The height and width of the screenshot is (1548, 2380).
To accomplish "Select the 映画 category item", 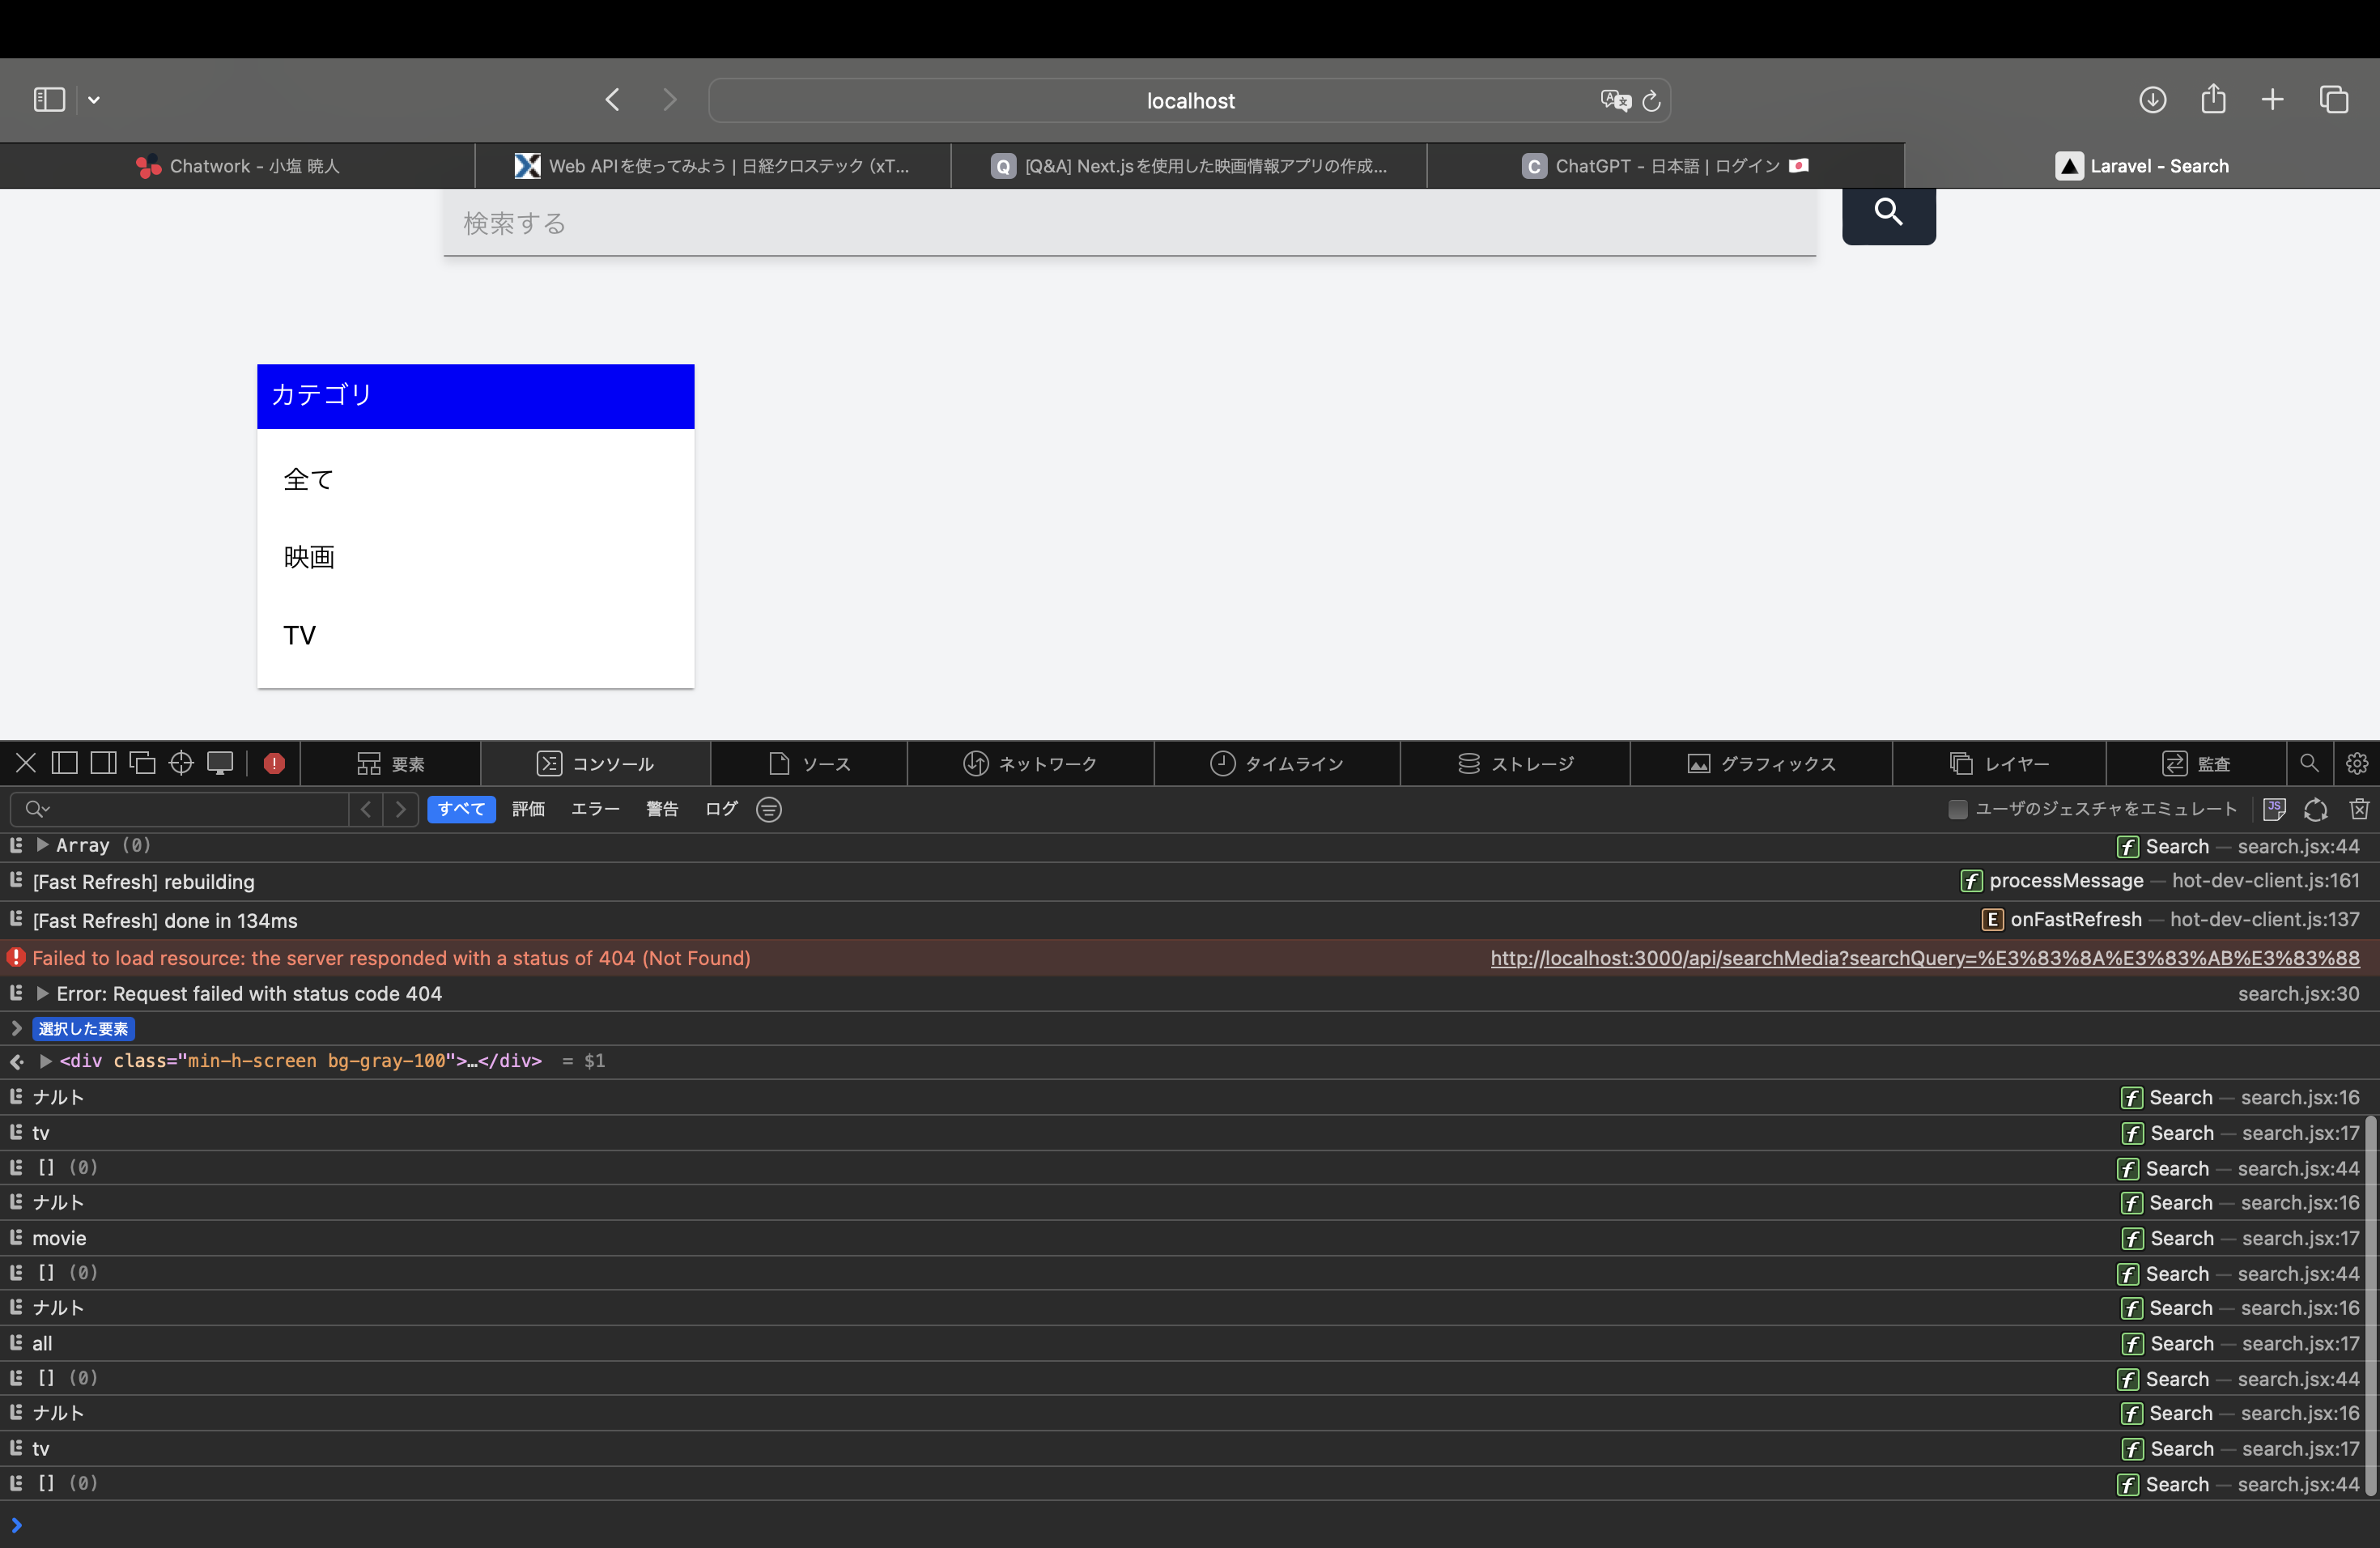I will point(309,557).
